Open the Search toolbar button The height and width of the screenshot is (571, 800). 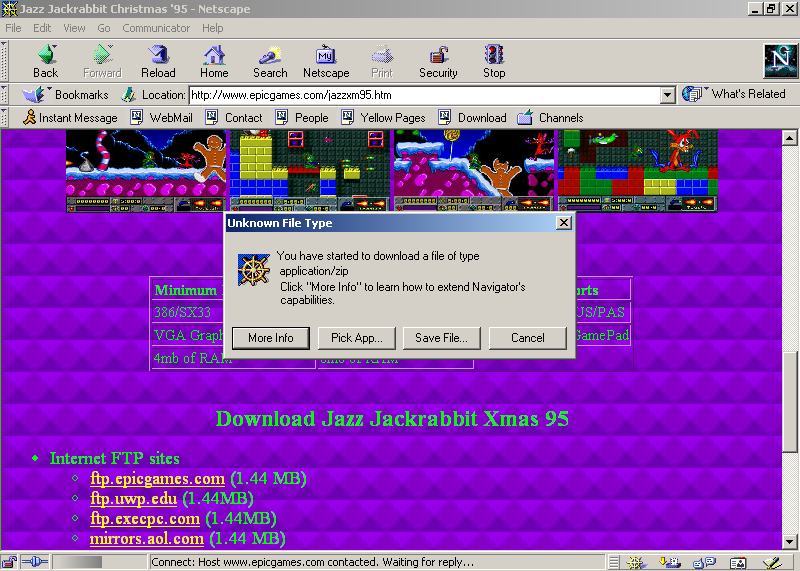click(270, 61)
